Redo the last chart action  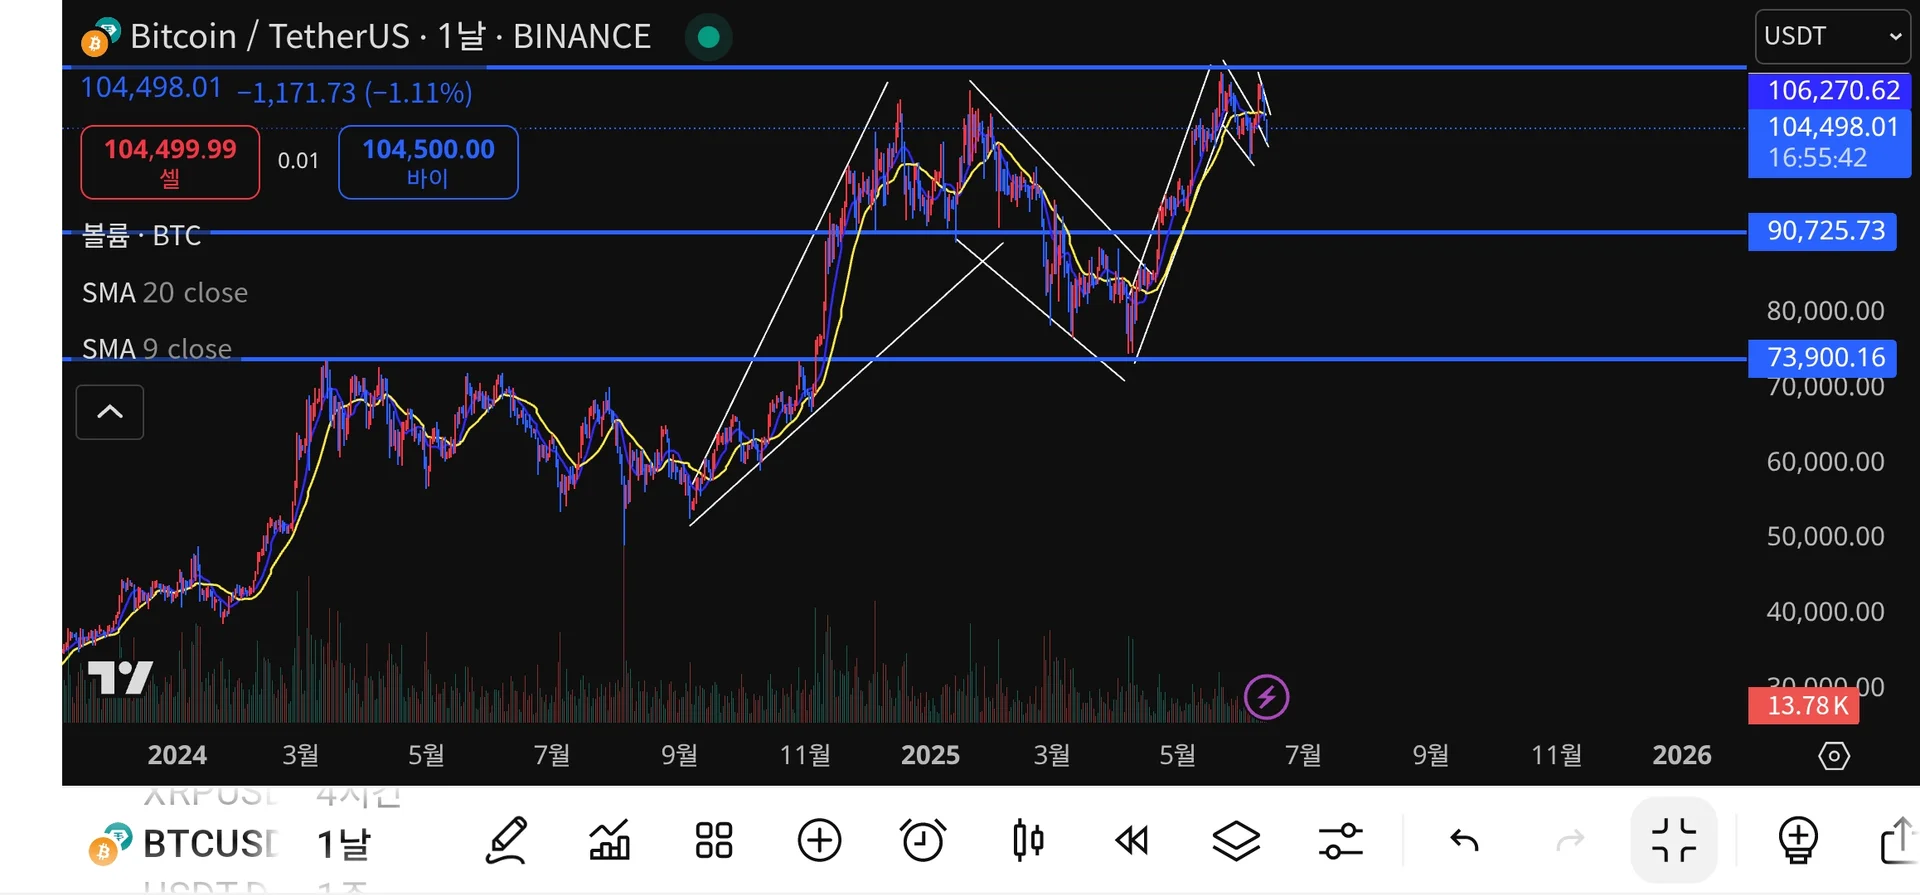[x=1571, y=841]
